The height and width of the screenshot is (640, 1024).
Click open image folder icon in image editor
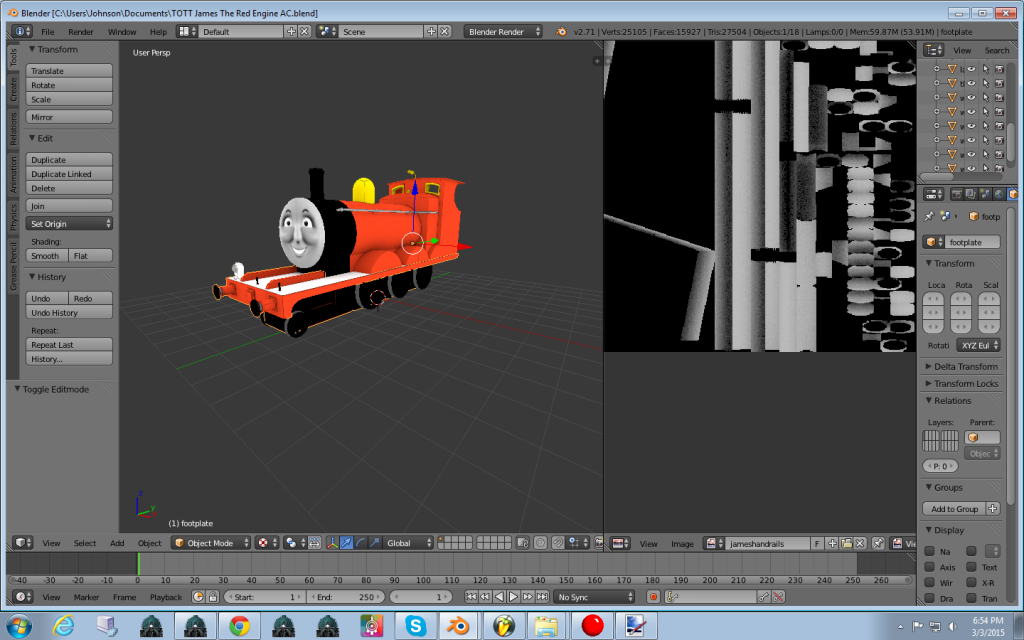(x=846, y=543)
